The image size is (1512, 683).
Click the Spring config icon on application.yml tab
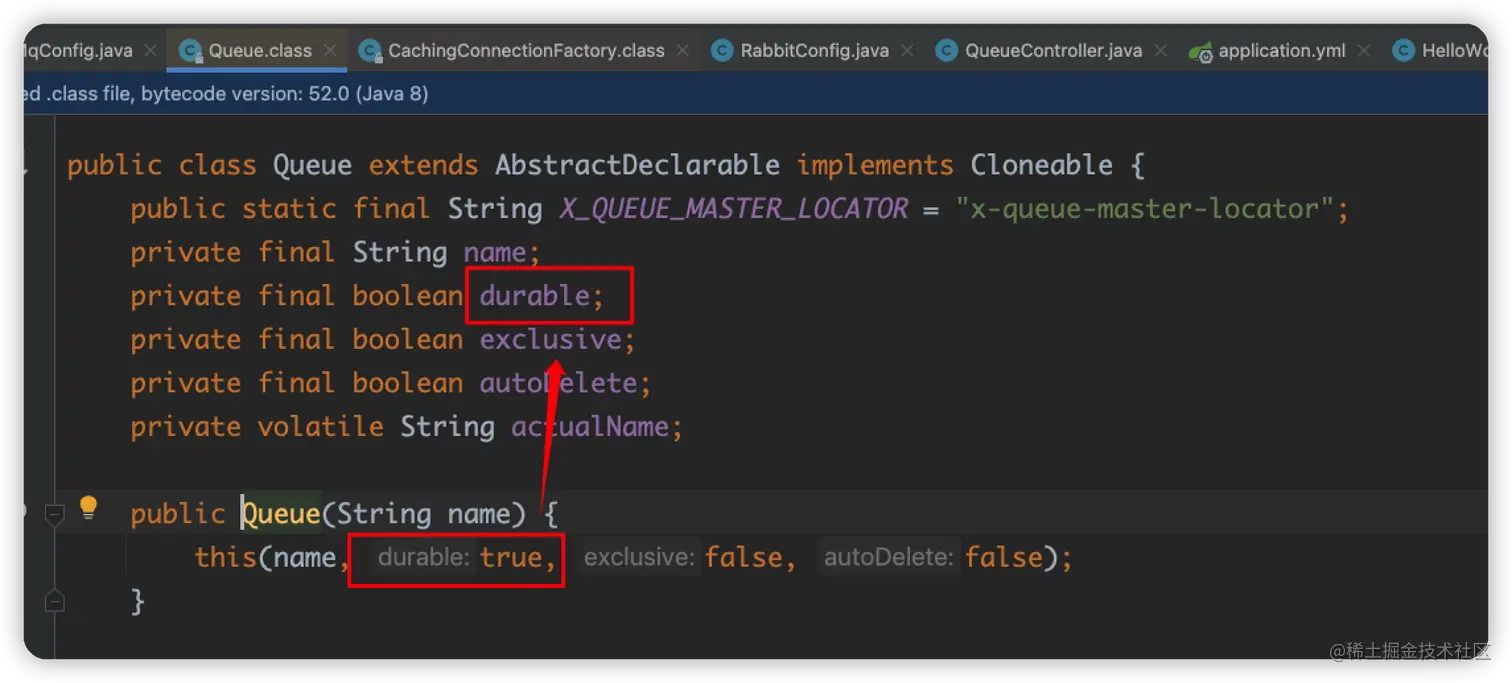point(1200,52)
